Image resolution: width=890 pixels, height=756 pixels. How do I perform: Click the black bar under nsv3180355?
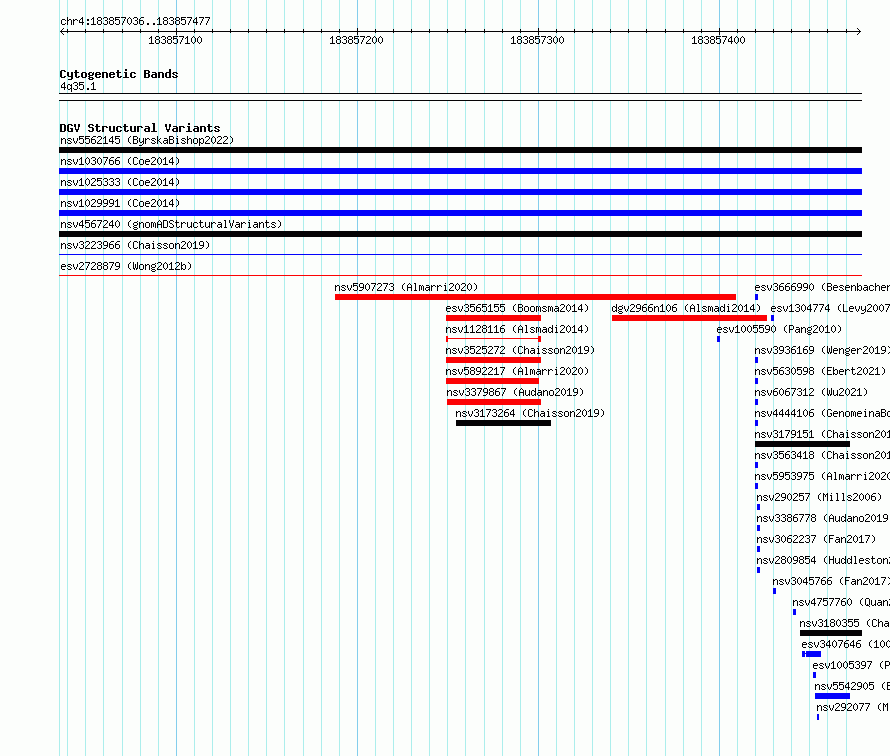click(x=831, y=633)
